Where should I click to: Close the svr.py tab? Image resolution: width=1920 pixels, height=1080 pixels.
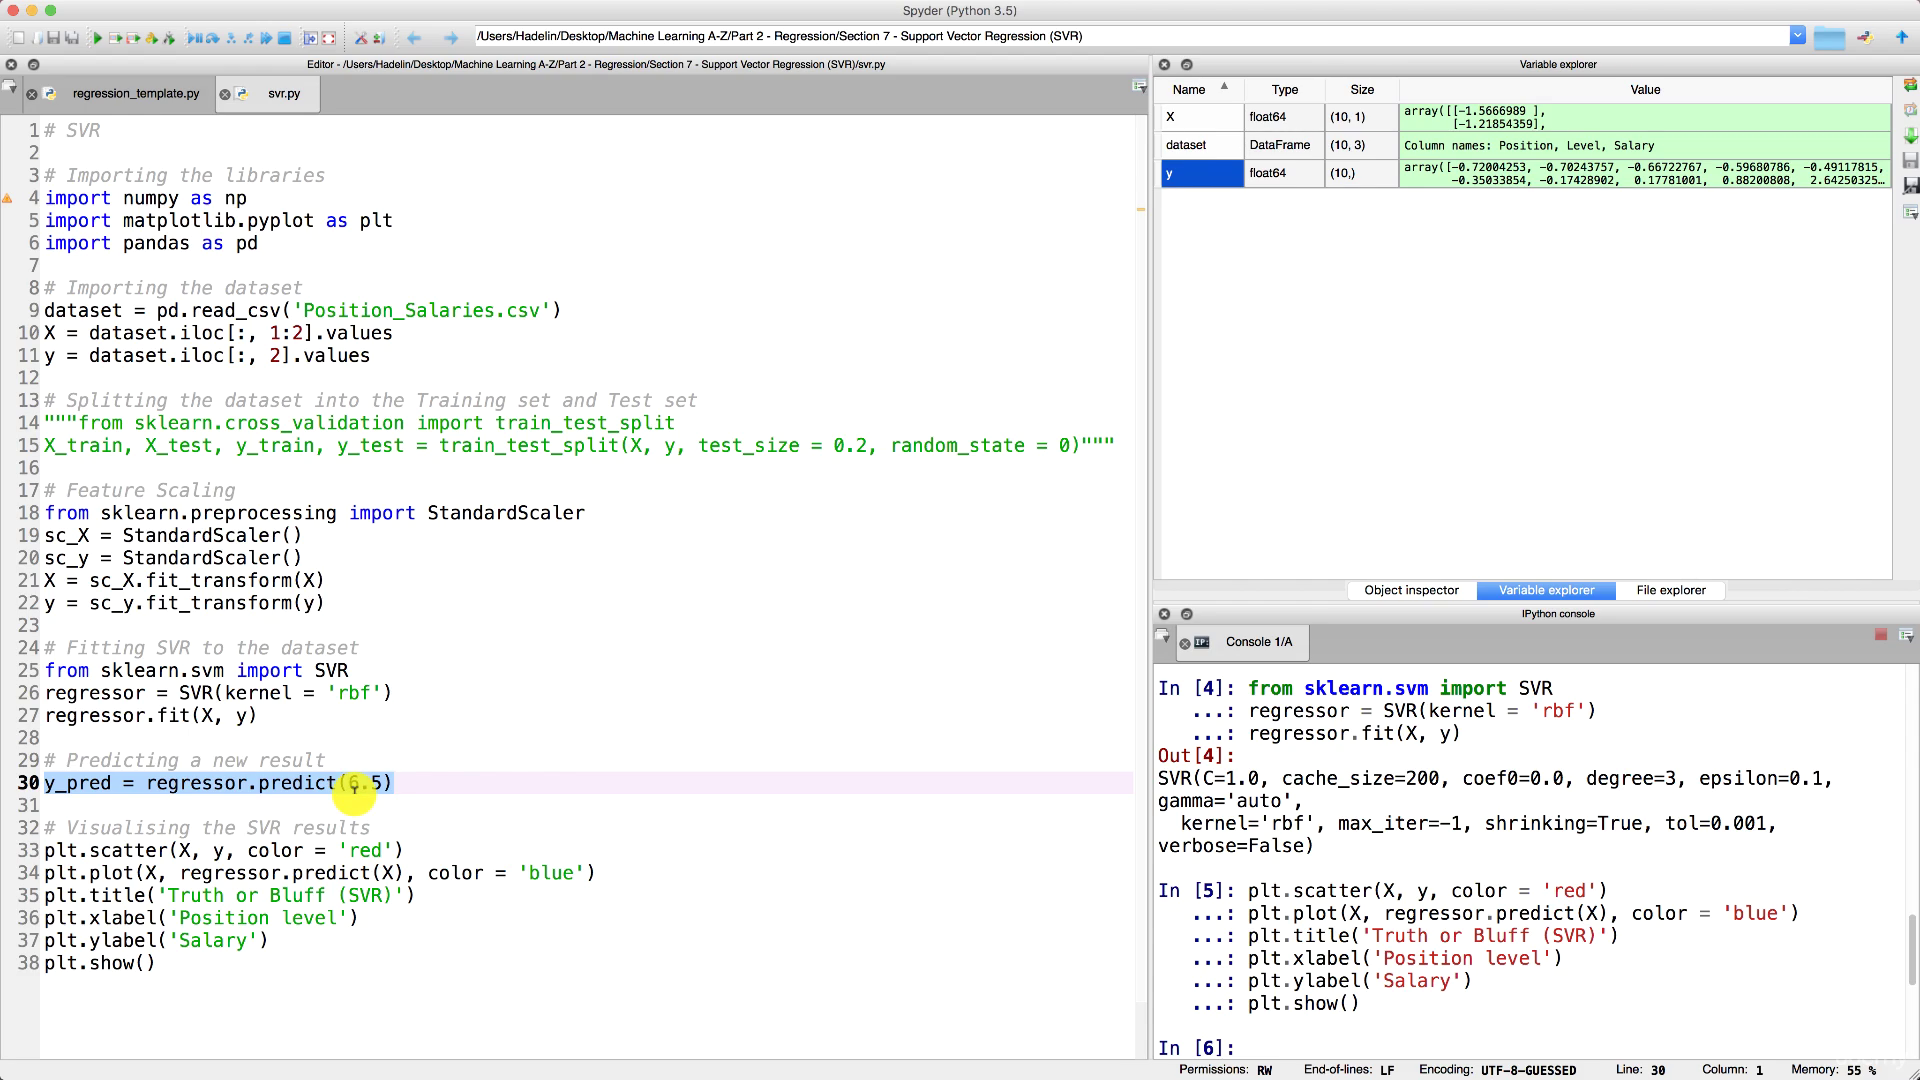[x=225, y=94]
